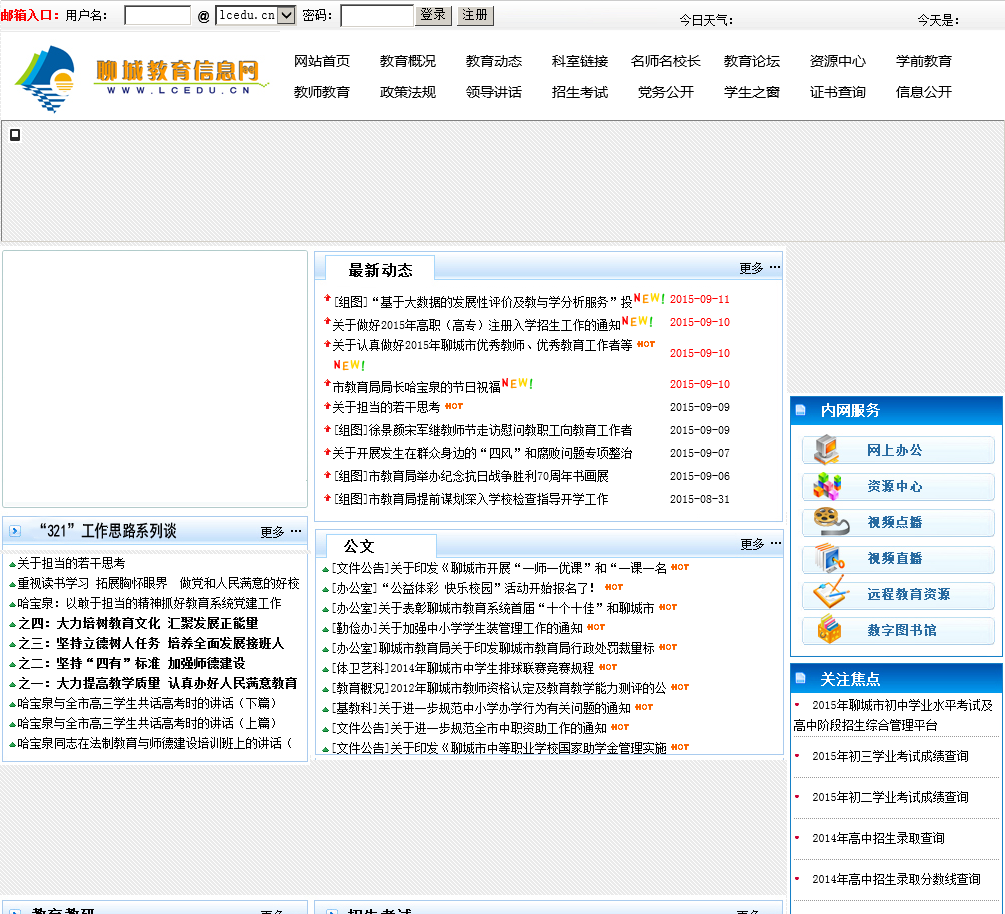Open 政策法规 menu item
Viewport: 1005px width, 914px height.
(x=408, y=92)
